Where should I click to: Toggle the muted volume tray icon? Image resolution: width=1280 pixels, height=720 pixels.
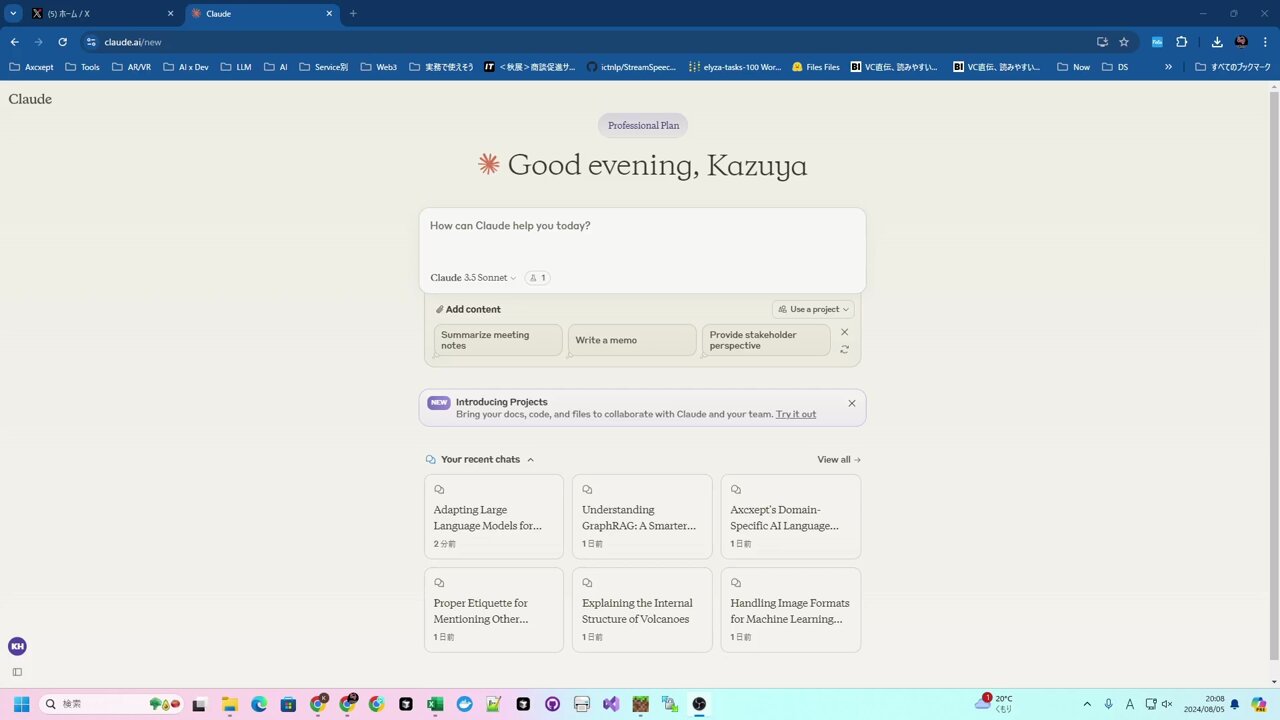click(1167, 704)
